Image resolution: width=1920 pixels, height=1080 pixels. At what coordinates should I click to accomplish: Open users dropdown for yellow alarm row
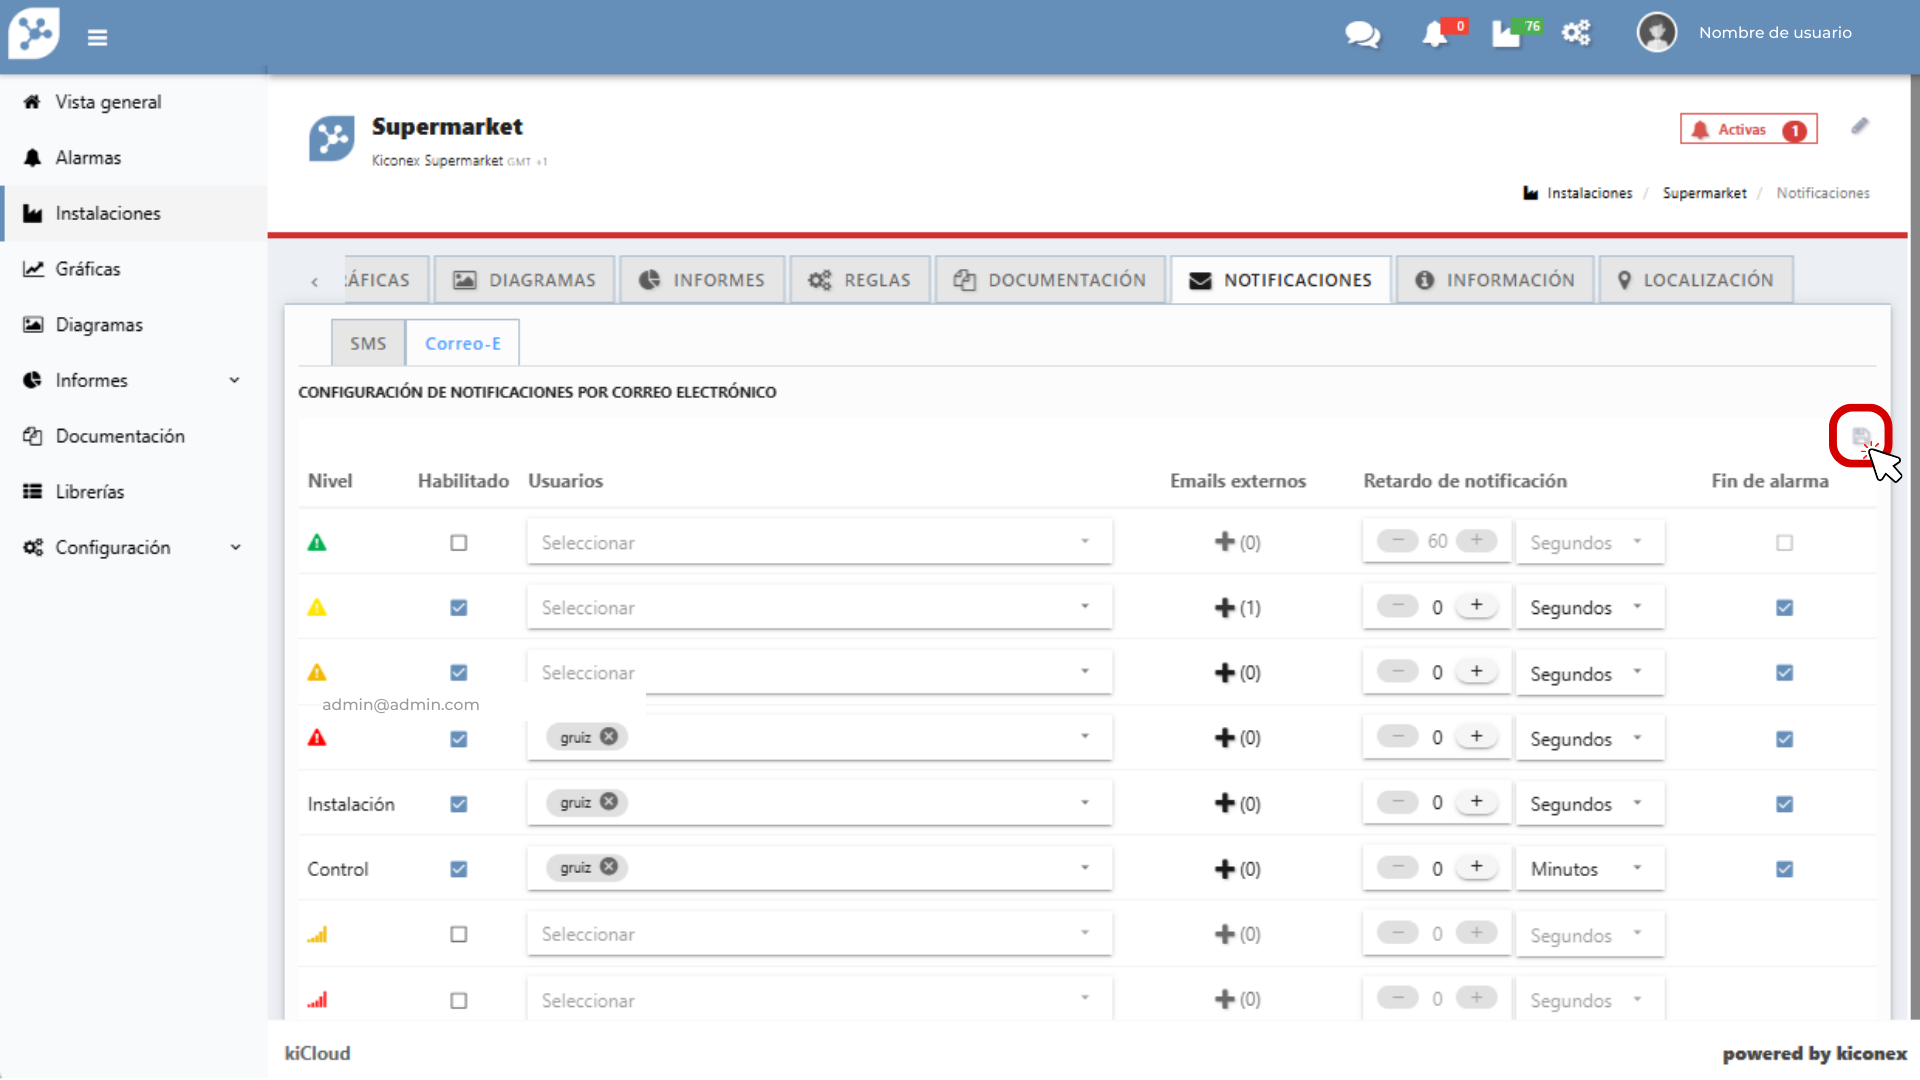[x=819, y=607]
